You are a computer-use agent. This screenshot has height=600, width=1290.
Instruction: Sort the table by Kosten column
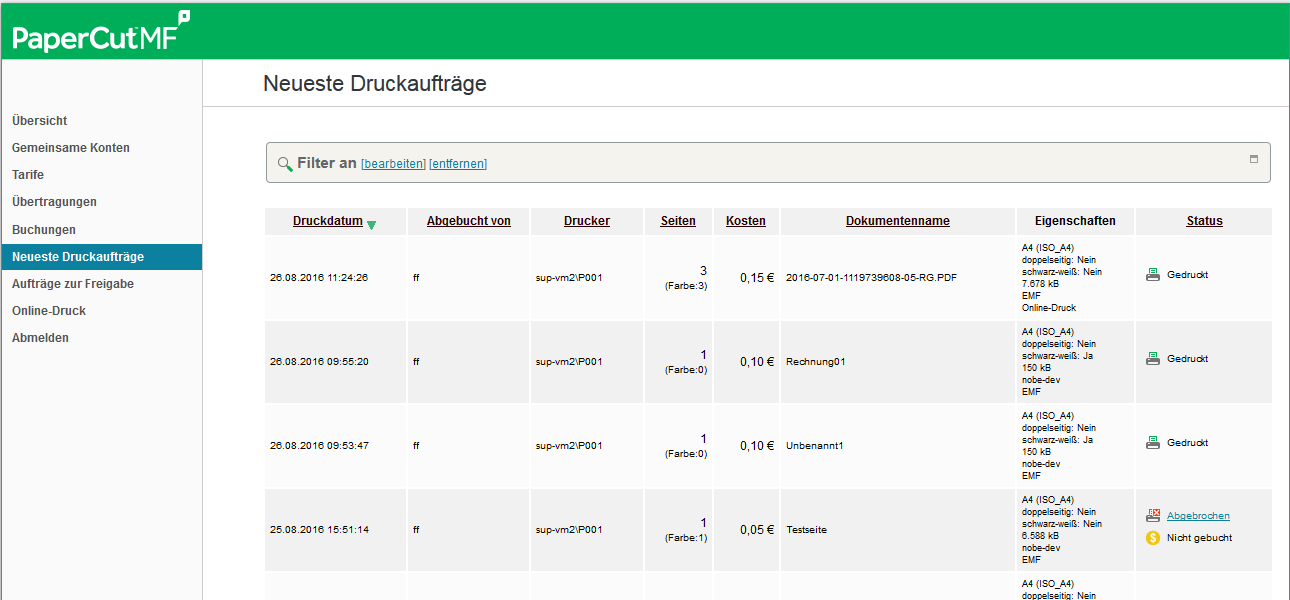pos(745,221)
